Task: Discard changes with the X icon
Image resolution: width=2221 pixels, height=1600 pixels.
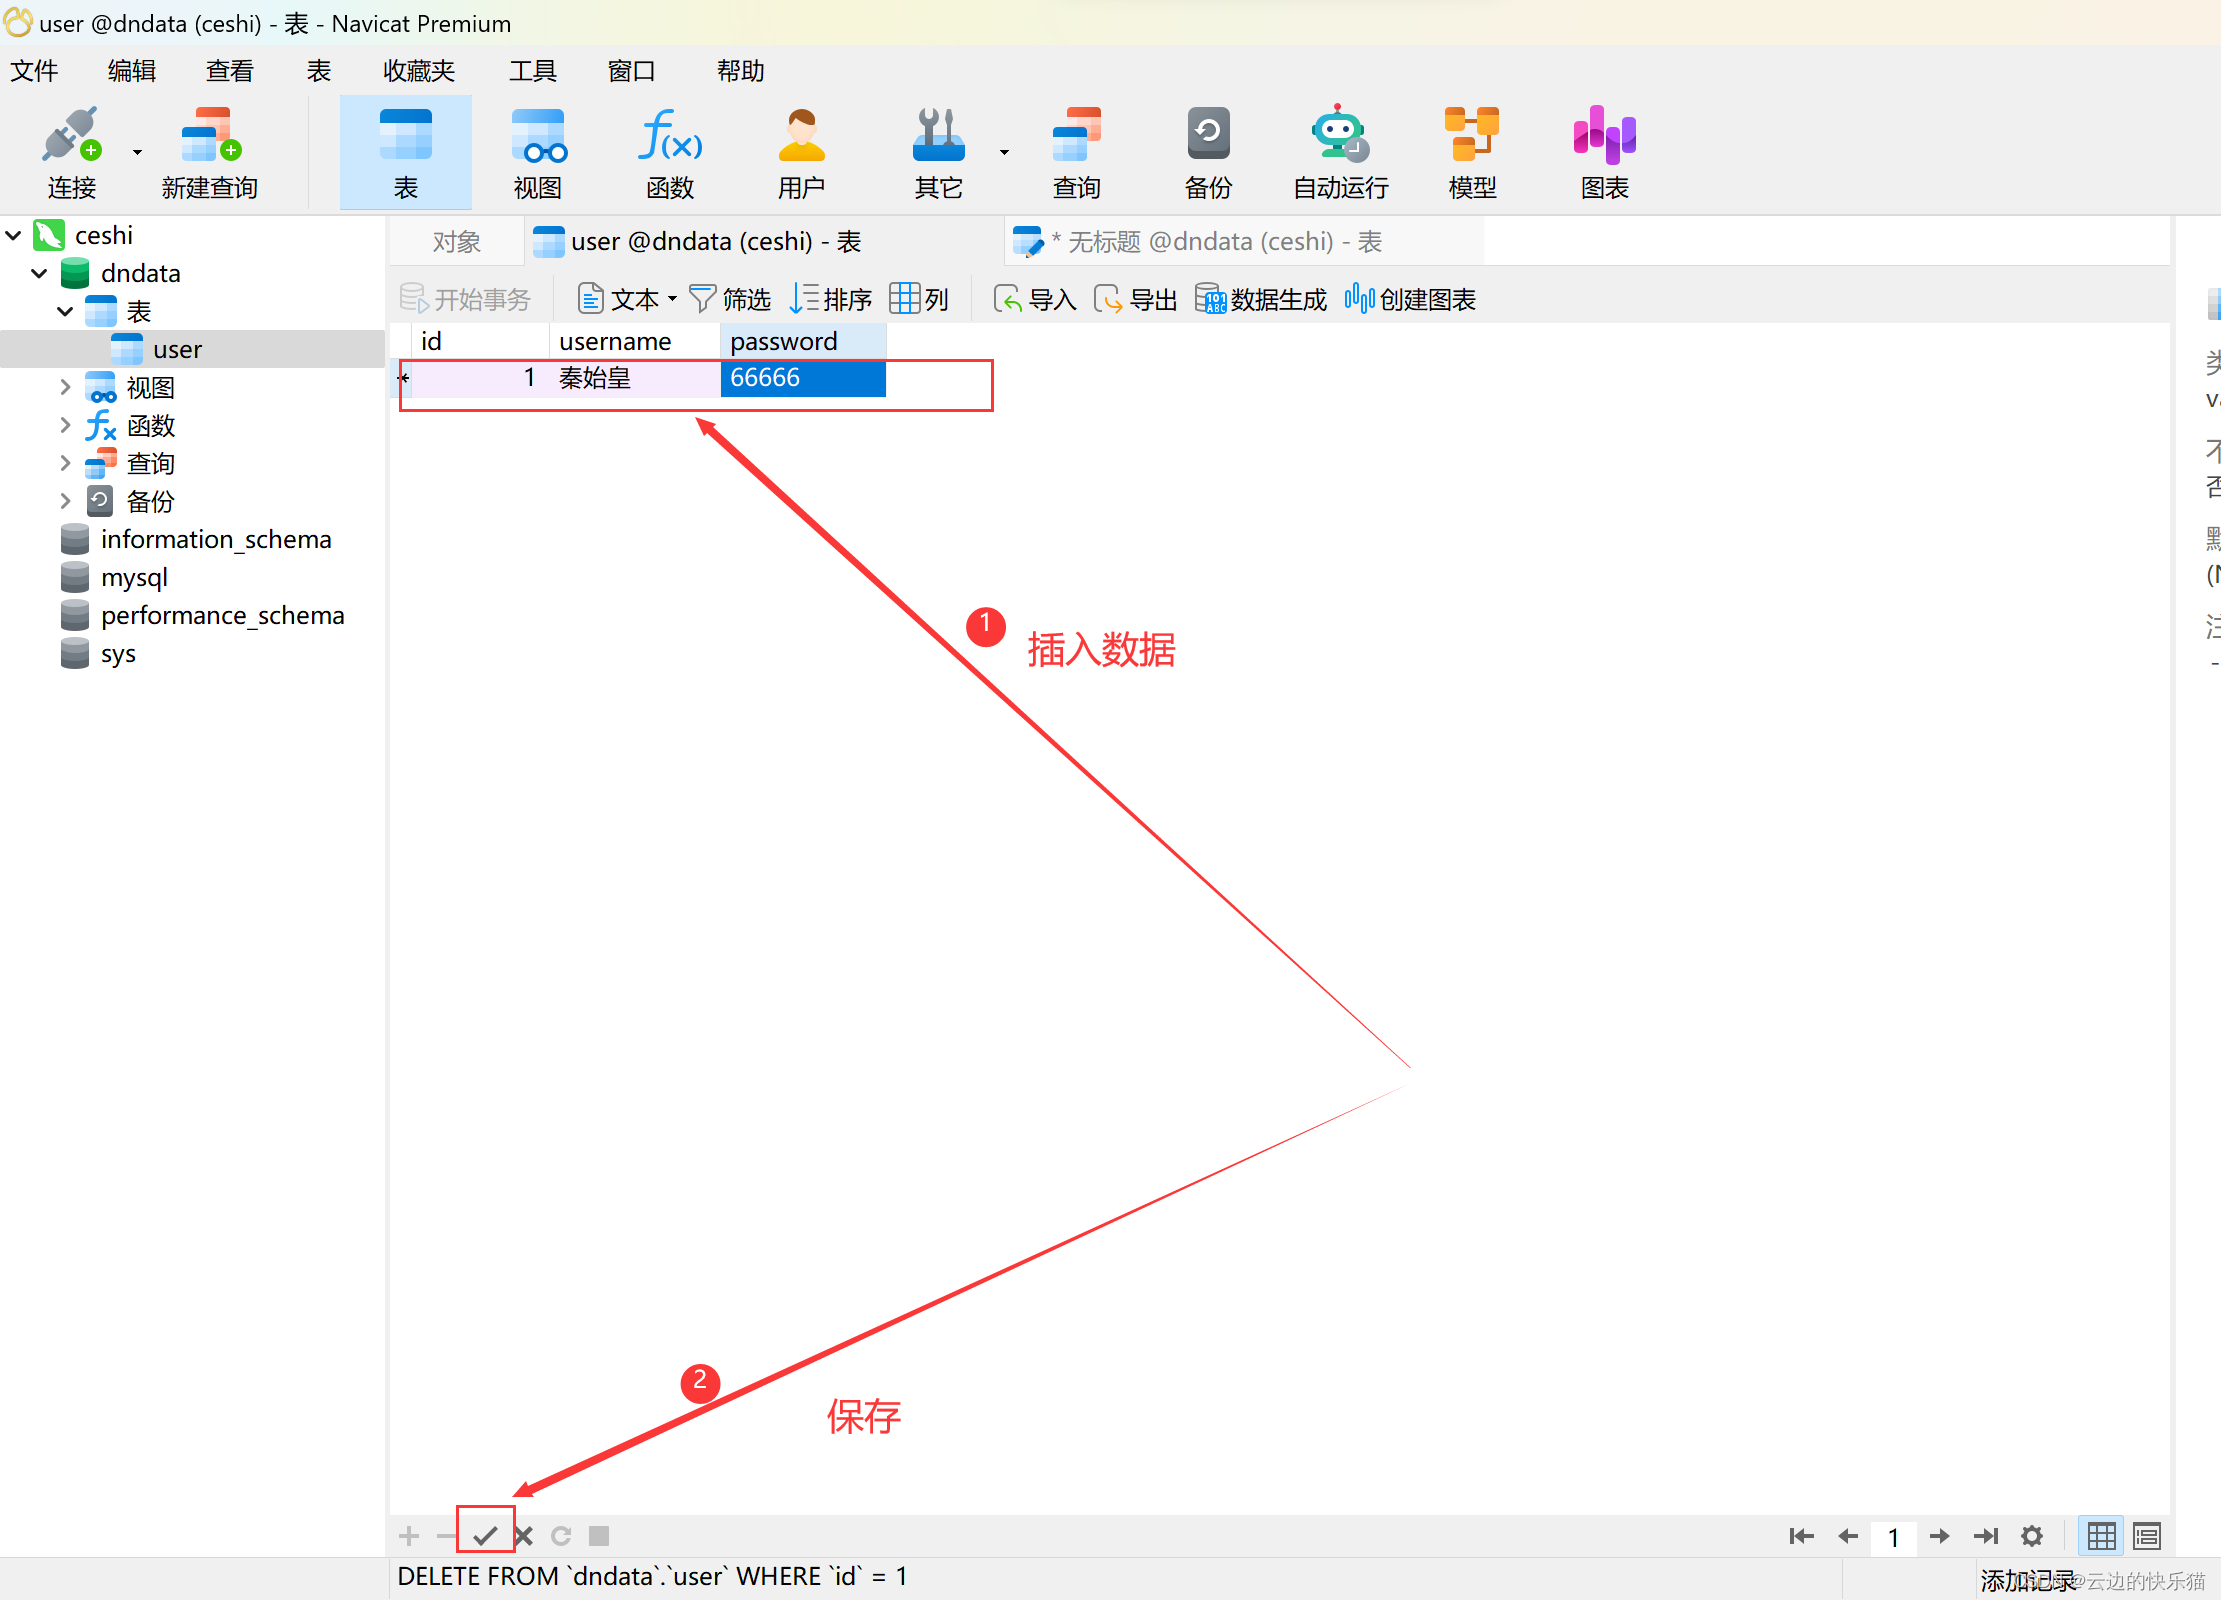Action: pyautogui.click(x=523, y=1535)
